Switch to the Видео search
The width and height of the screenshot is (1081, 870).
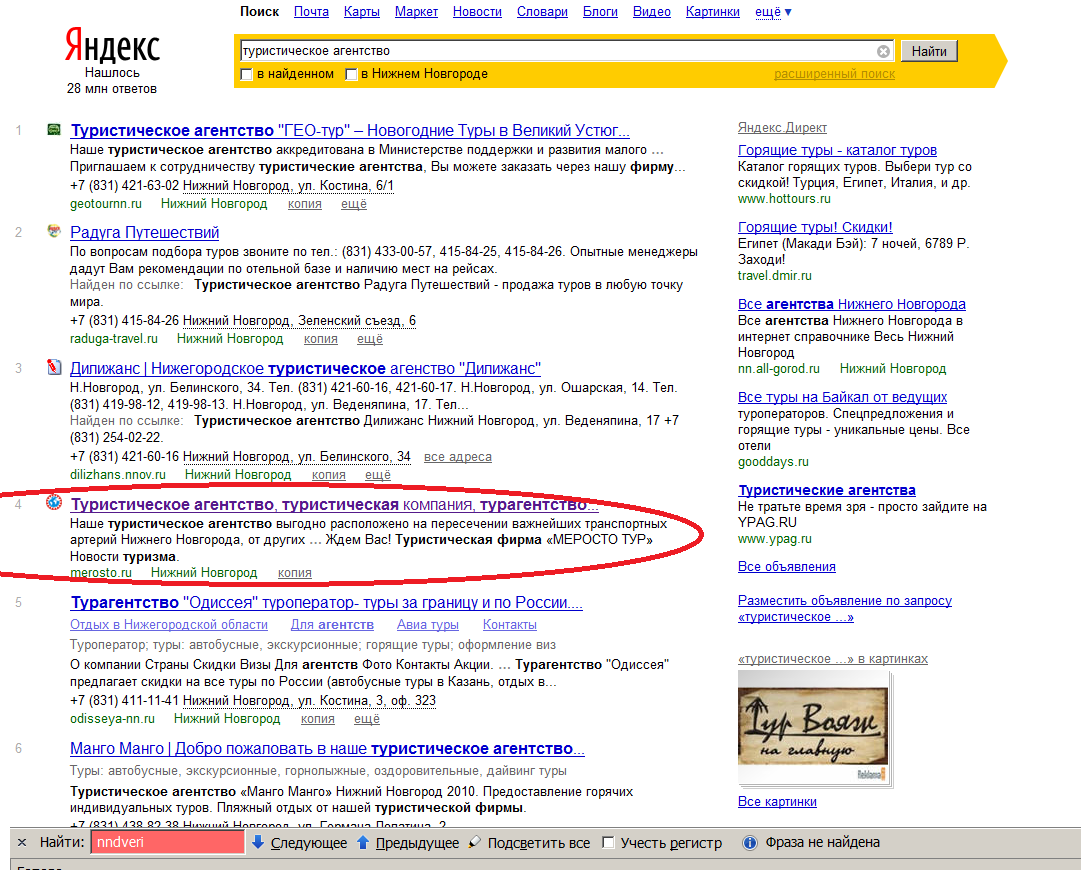(x=651, y=12)
